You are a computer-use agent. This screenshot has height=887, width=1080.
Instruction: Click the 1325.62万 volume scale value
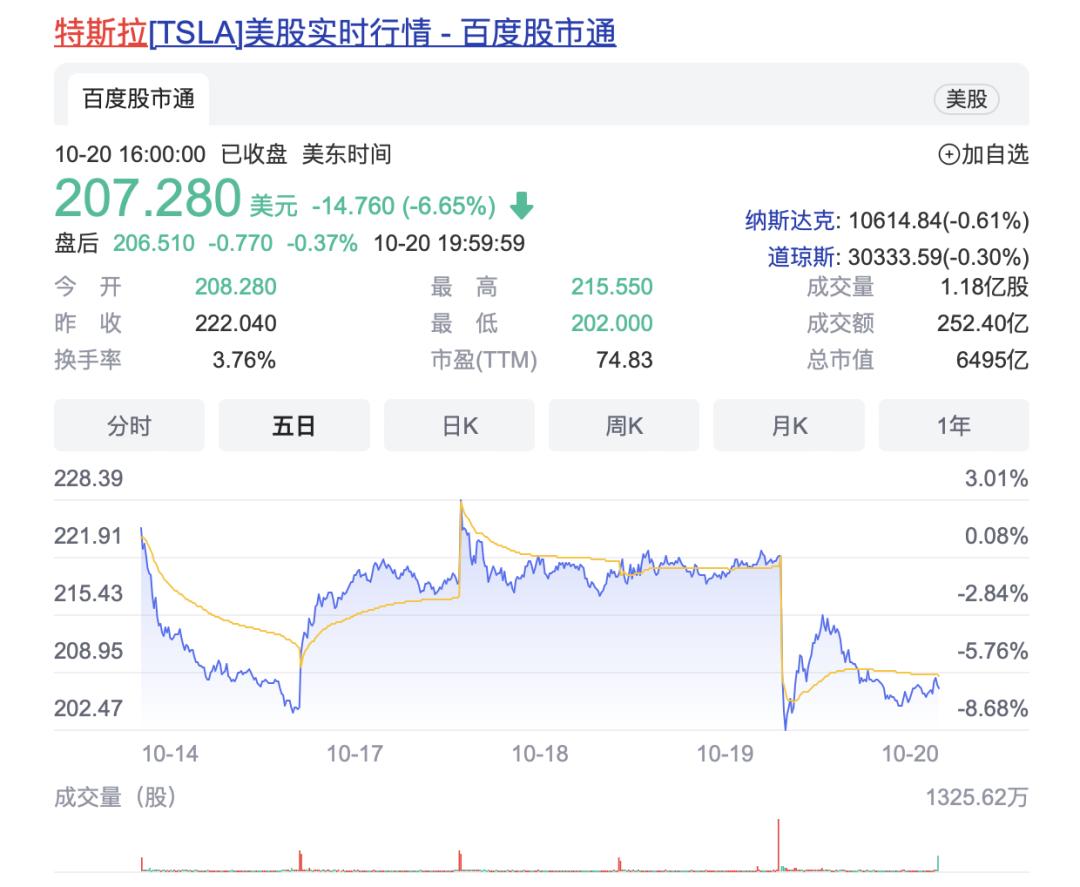click(x=977, y=797)
